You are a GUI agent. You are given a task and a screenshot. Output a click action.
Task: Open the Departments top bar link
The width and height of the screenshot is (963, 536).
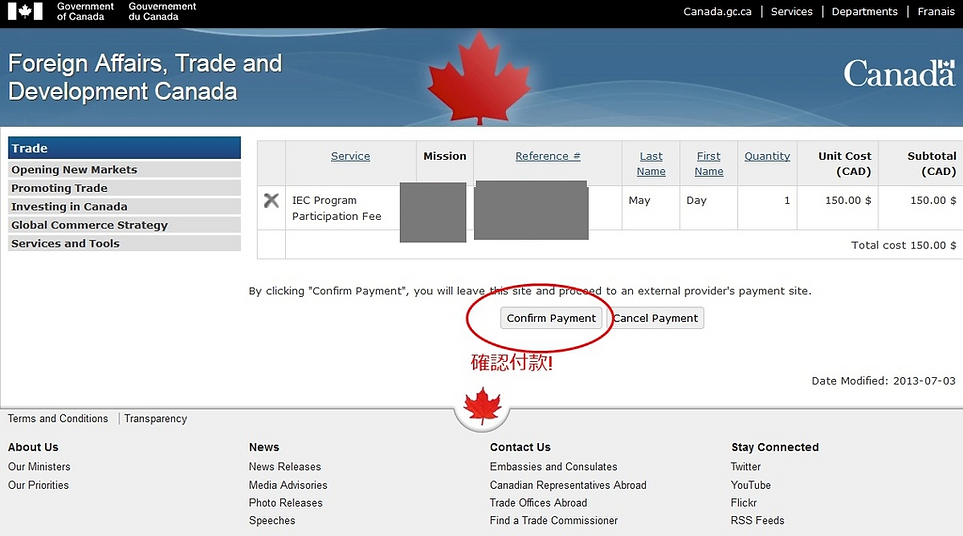pyautogui.click(x=864, y=12)
